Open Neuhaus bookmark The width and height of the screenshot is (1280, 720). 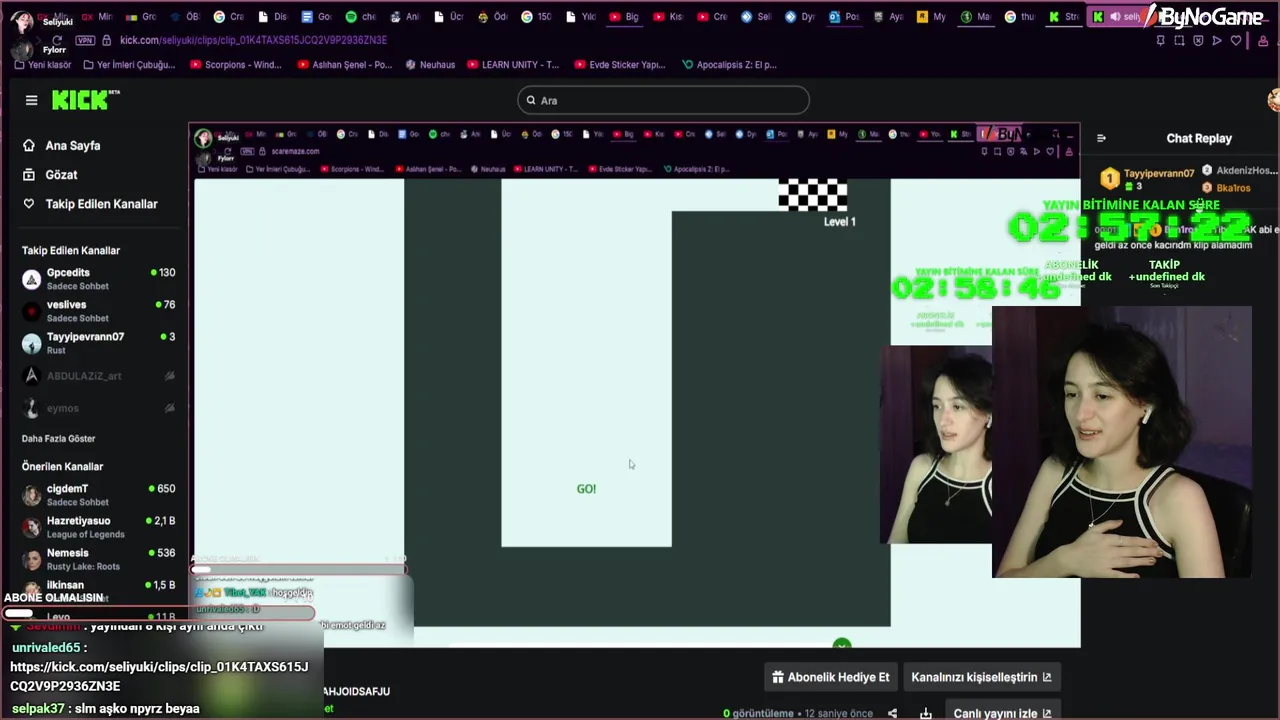tap(430, 65)
